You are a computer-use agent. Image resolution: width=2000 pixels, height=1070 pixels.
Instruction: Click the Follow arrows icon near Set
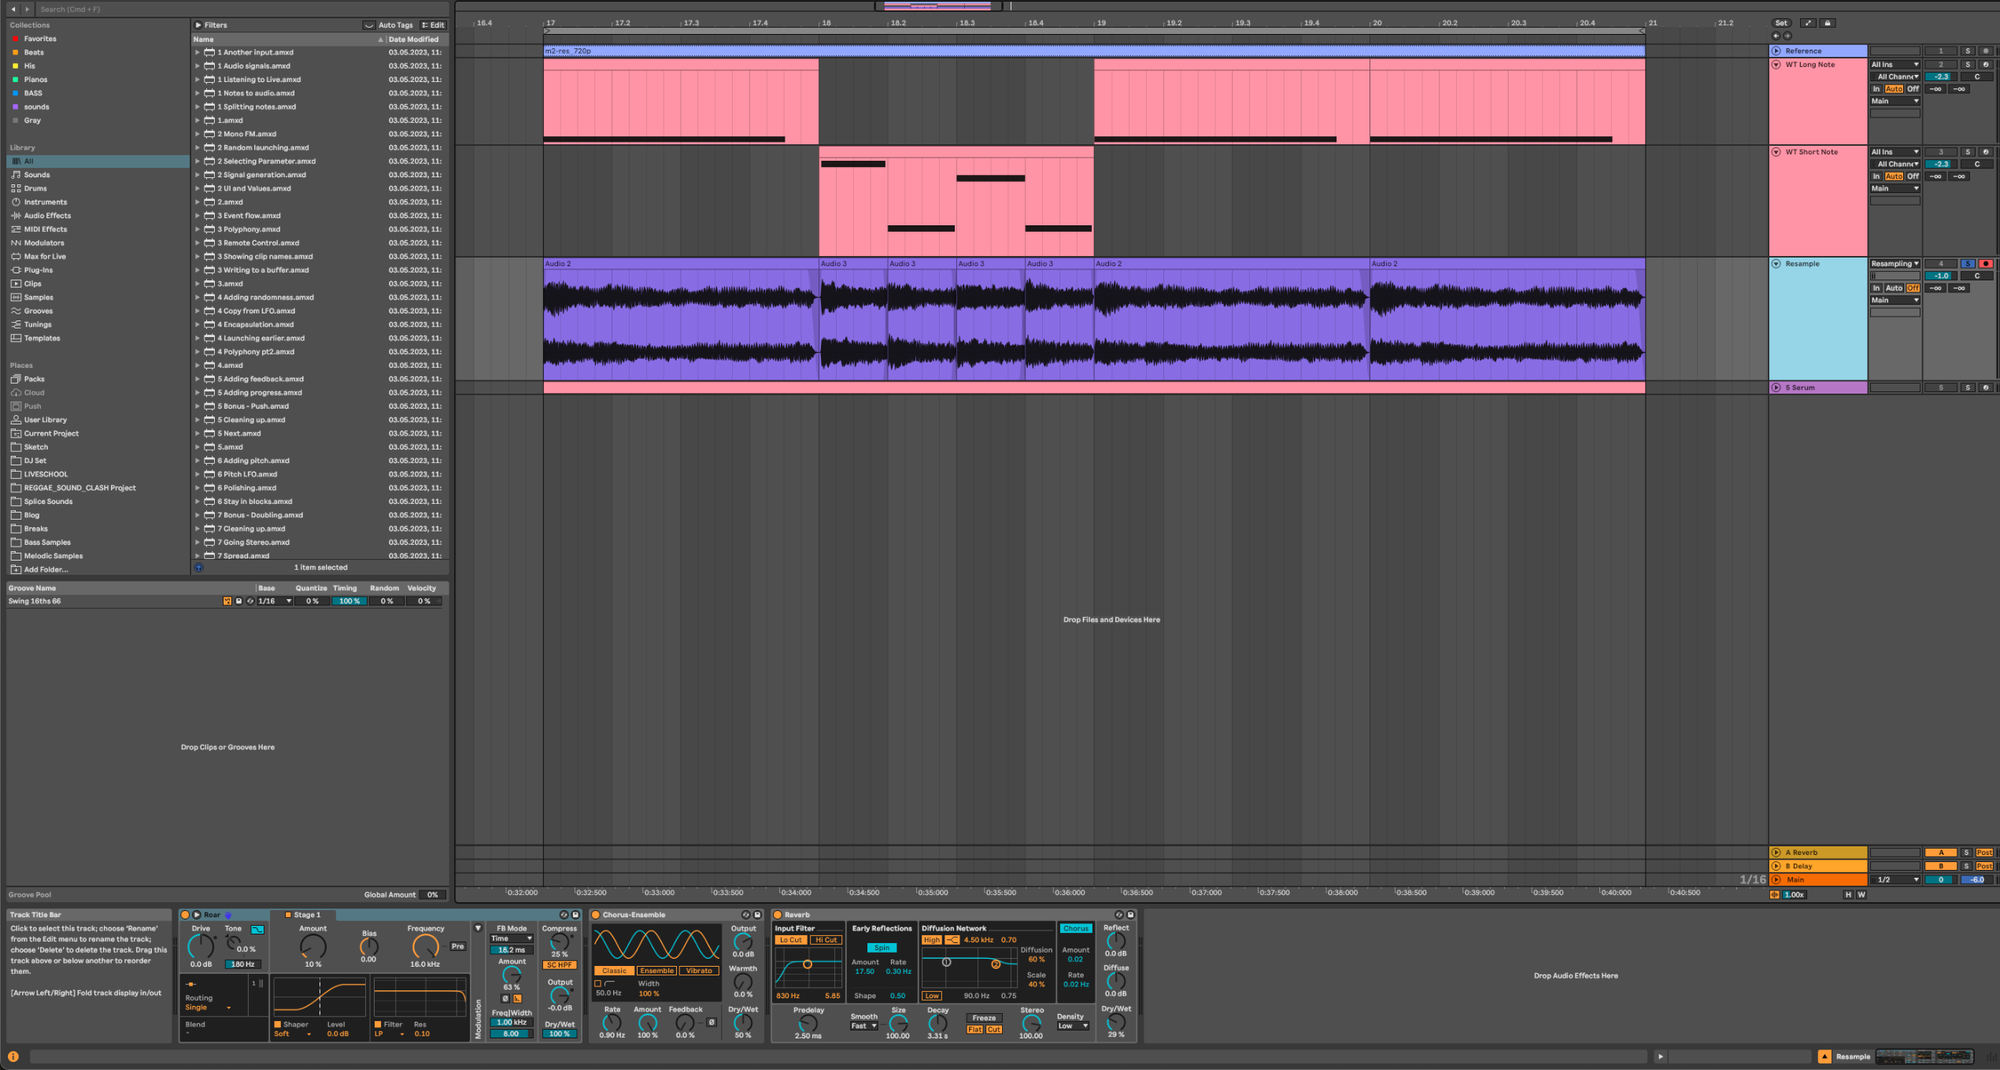tap(1808, 23)
